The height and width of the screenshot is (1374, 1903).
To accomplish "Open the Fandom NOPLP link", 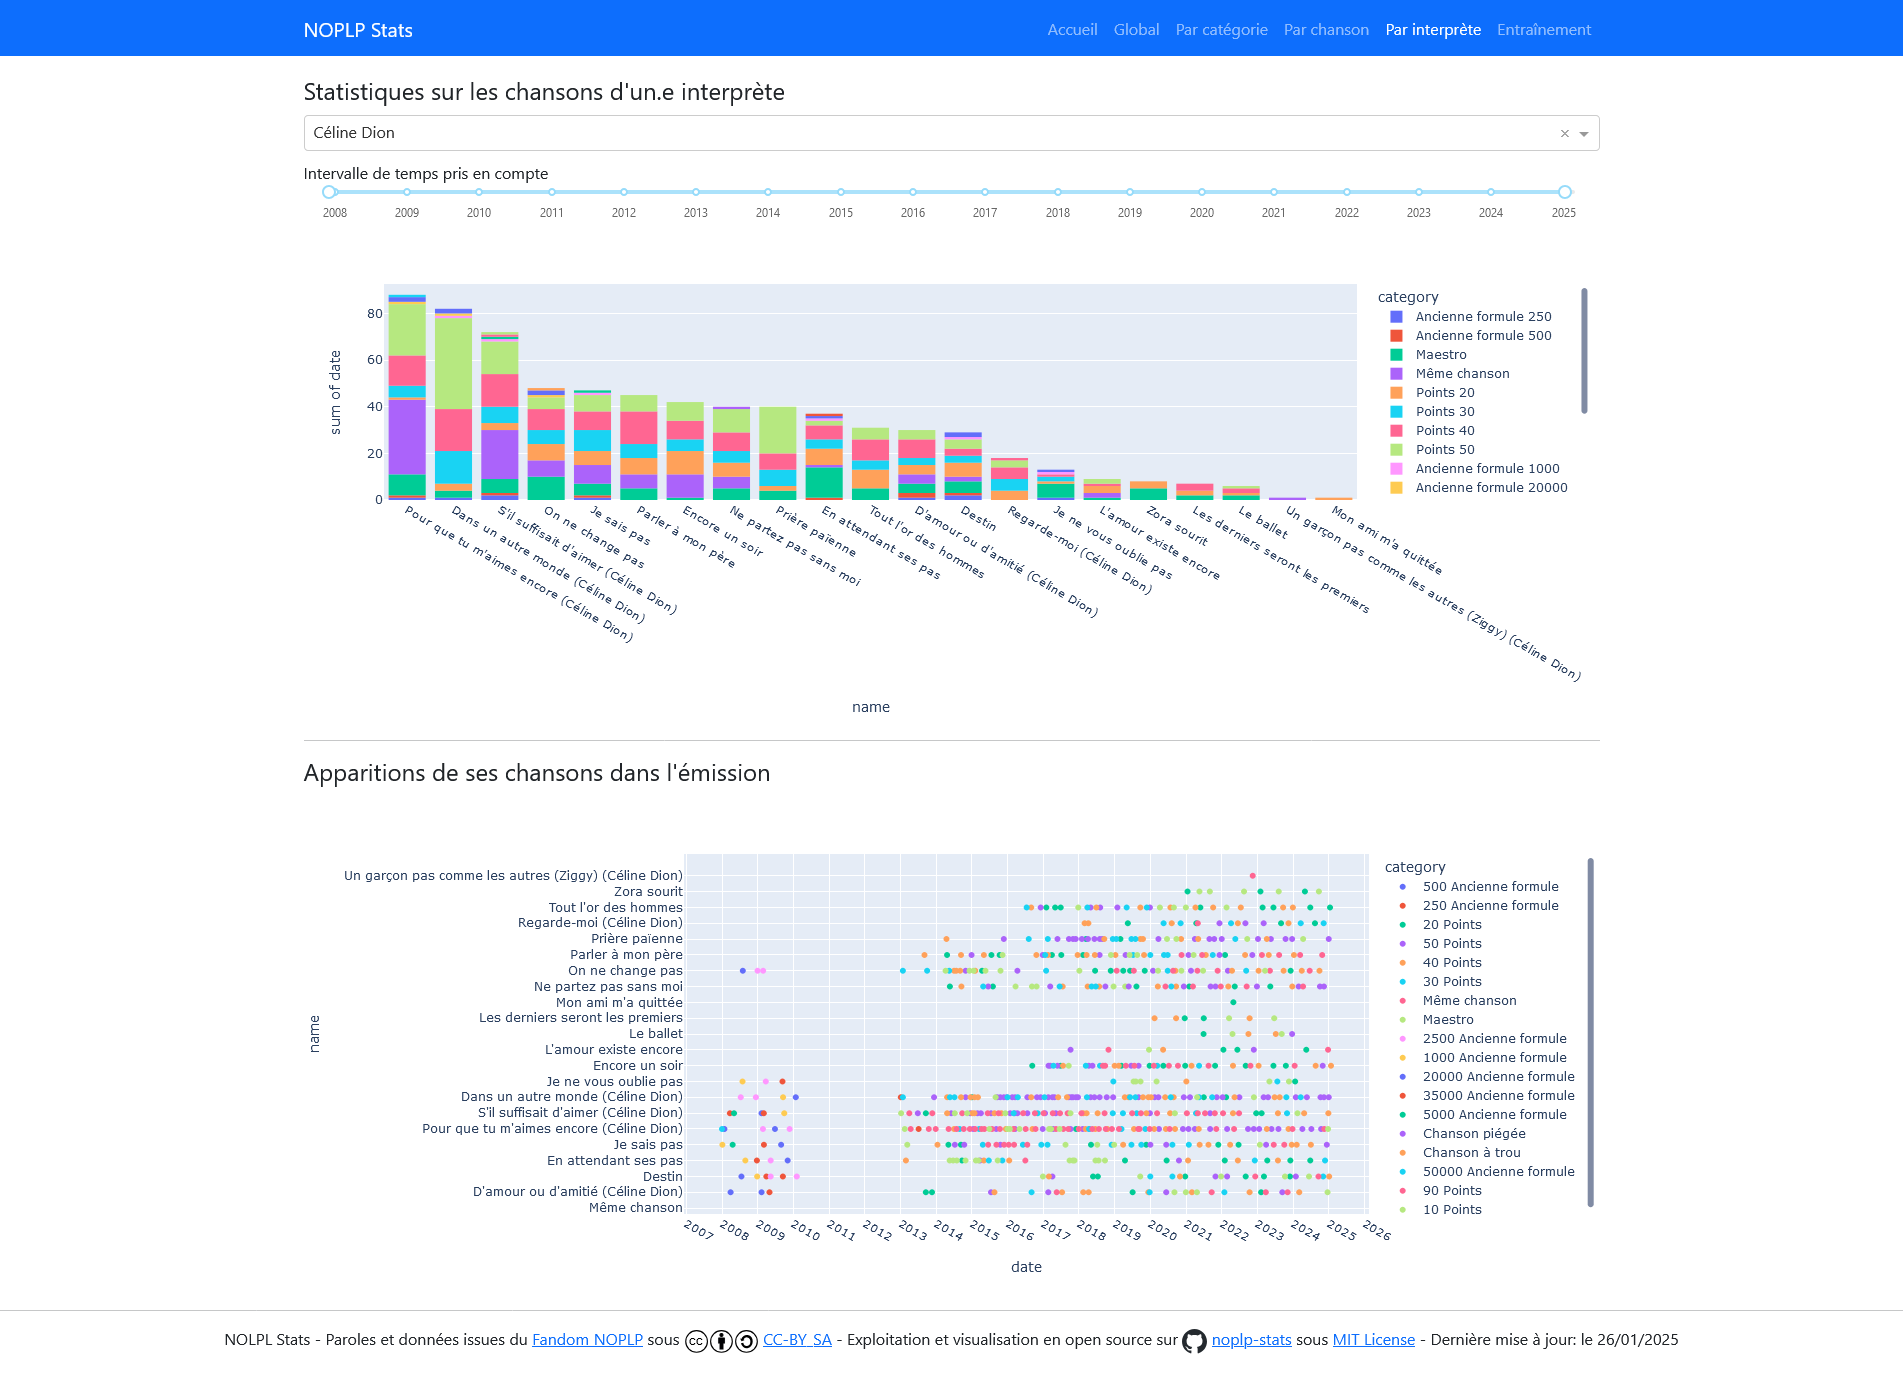I will point(587,1340).
